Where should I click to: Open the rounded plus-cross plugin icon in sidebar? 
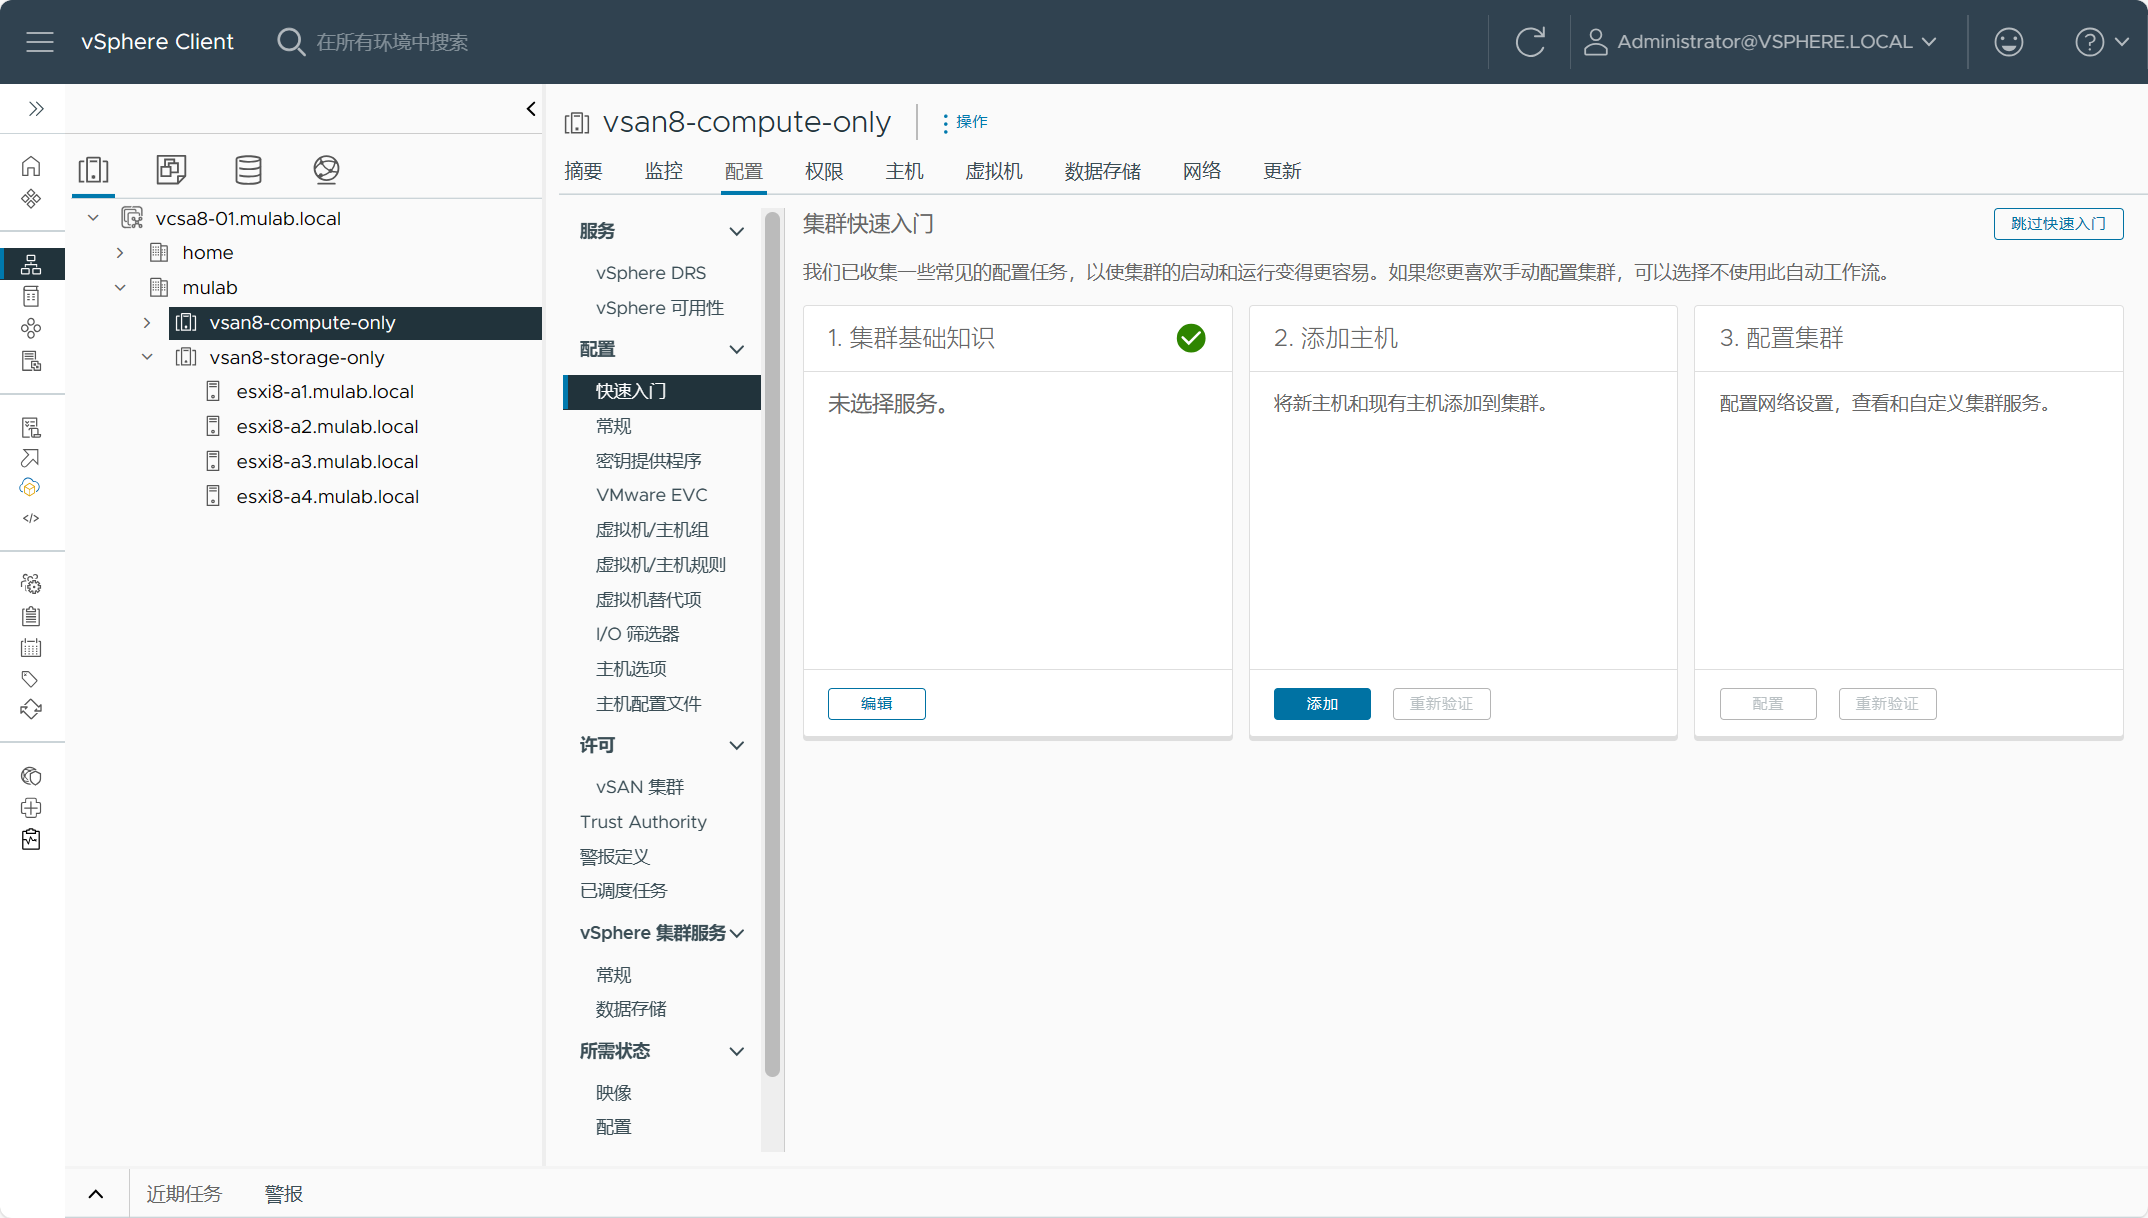coord(31,808)
